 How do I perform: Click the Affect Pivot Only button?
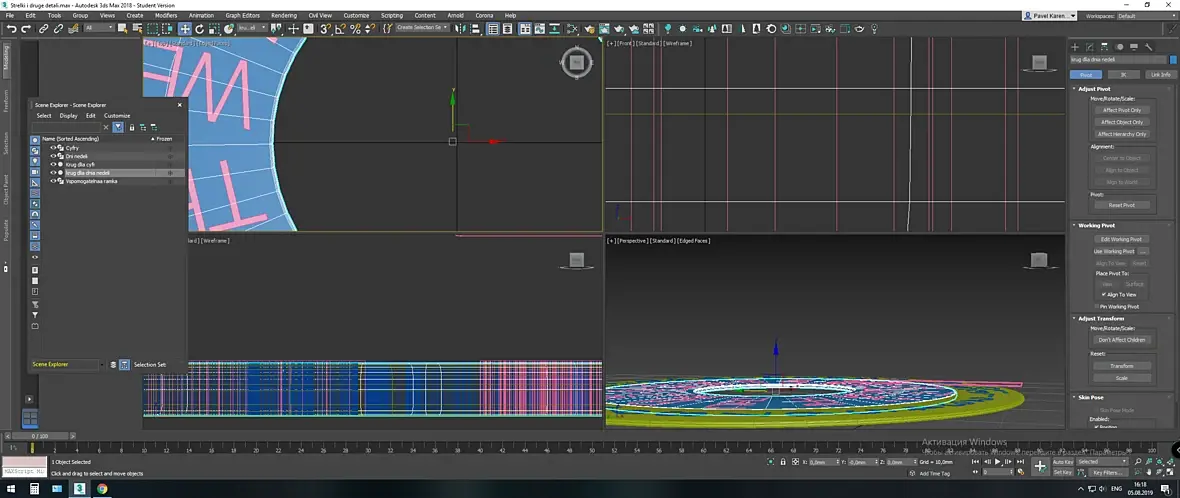click(x=1121, y=110)
